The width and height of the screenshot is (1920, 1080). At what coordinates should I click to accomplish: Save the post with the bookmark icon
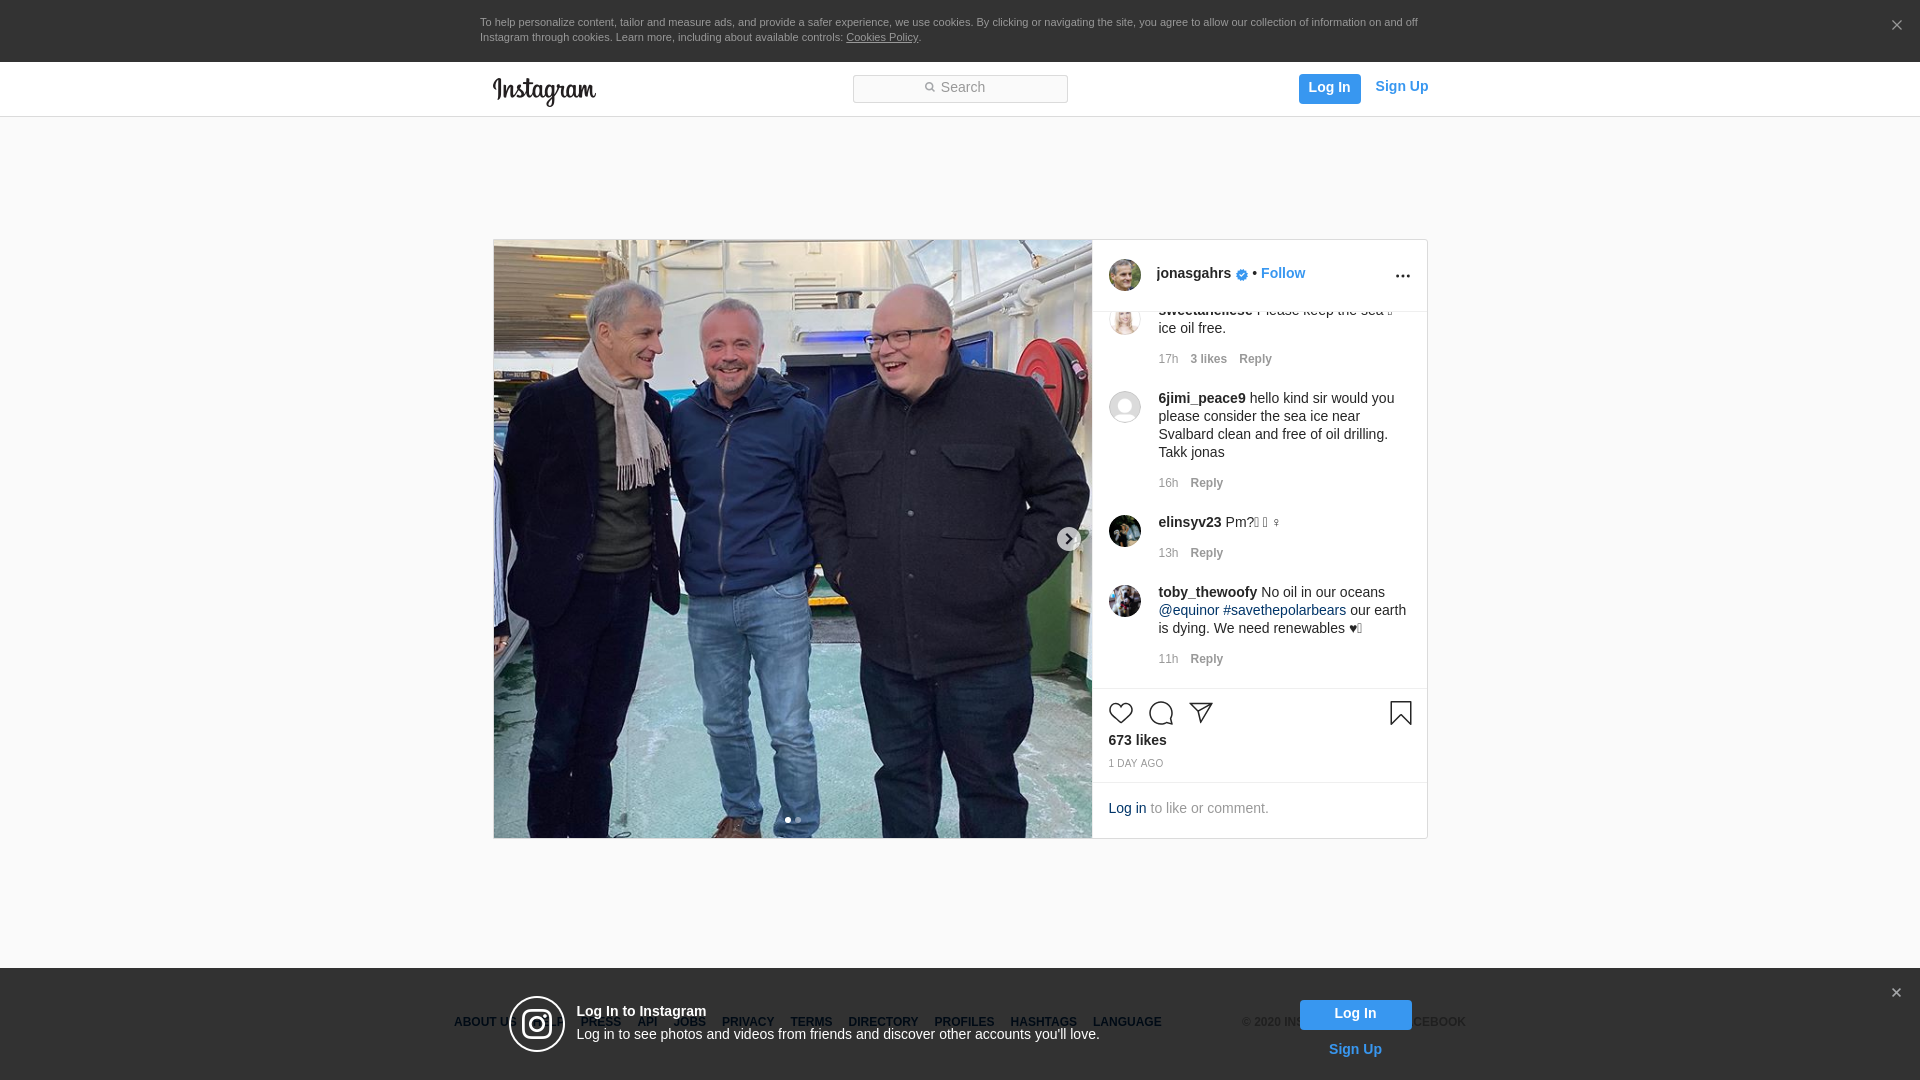[x=1400, y=713]
